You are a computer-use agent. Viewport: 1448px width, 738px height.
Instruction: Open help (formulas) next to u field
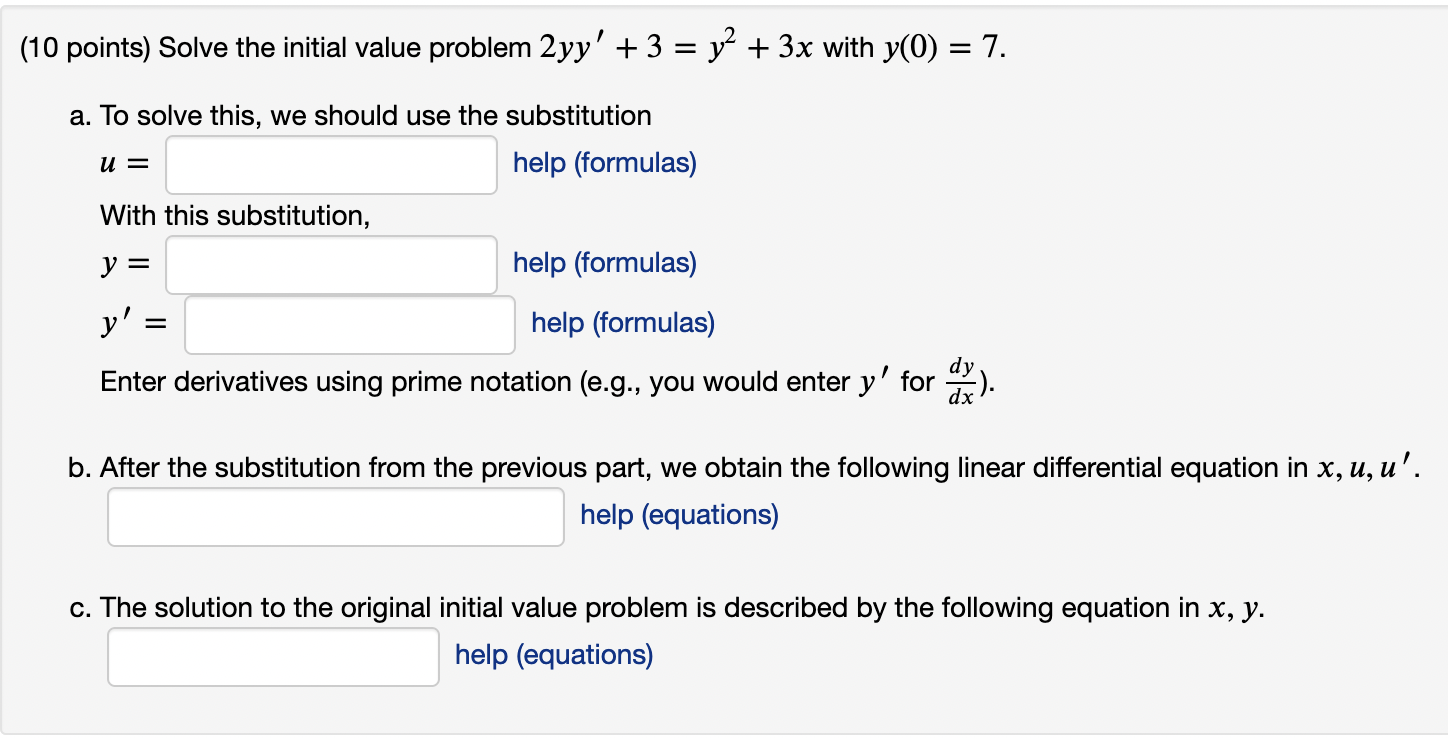pos(605,163)
